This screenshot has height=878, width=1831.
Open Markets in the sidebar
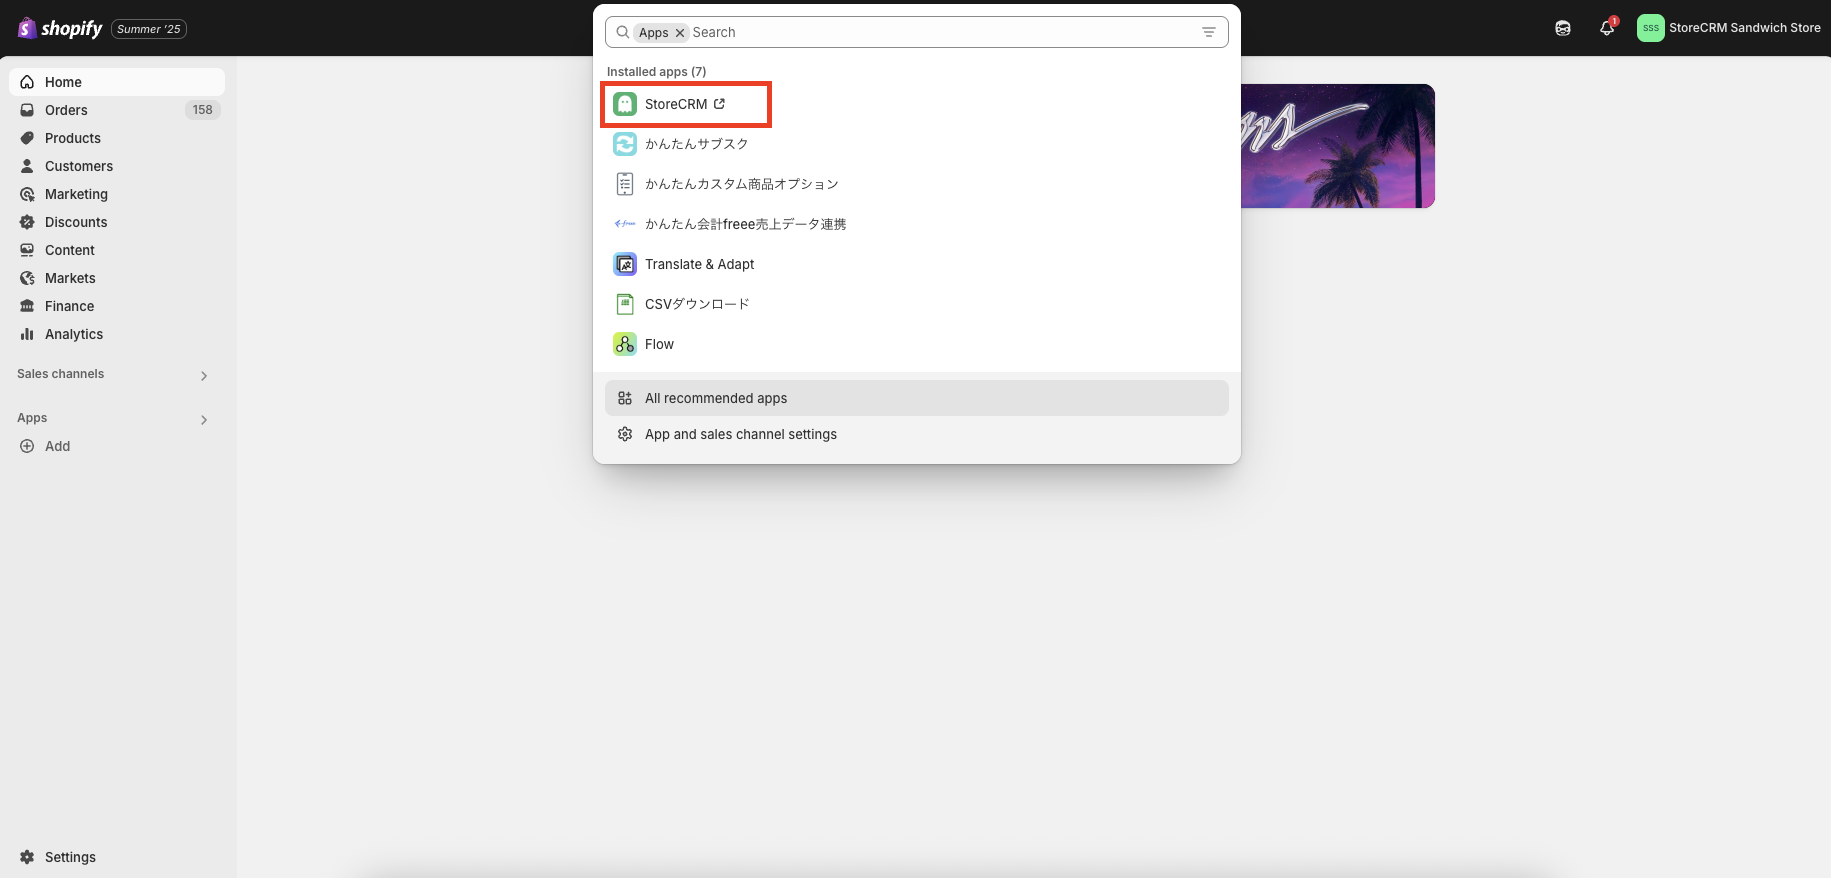pyautogui.click(x=117, y=278)
